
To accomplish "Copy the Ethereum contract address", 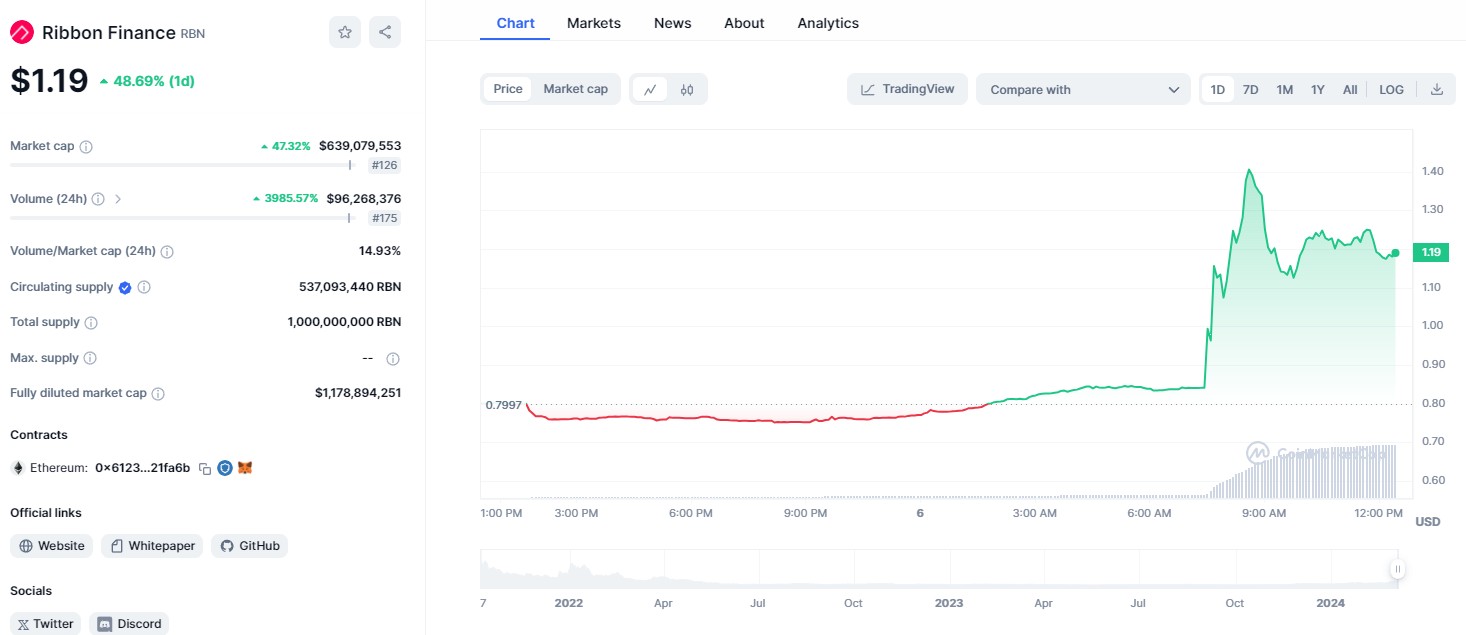I will point(205,468).
